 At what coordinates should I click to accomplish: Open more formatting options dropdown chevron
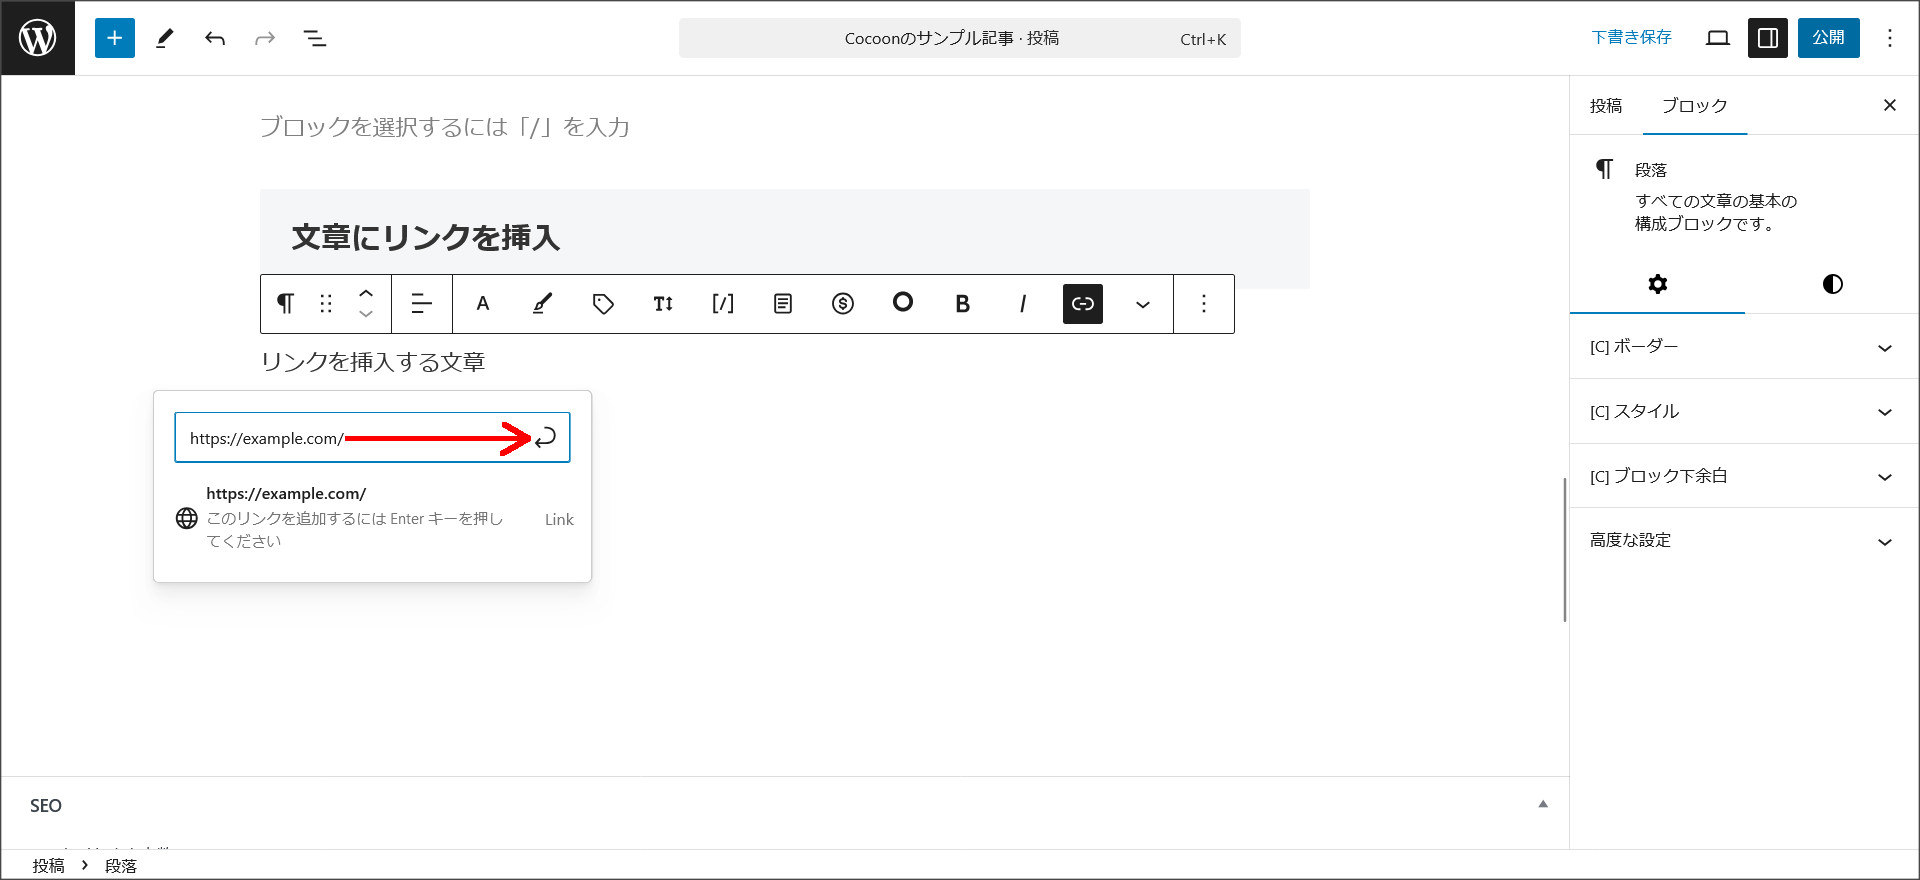pyautogui.click(x=1142, y=304)
